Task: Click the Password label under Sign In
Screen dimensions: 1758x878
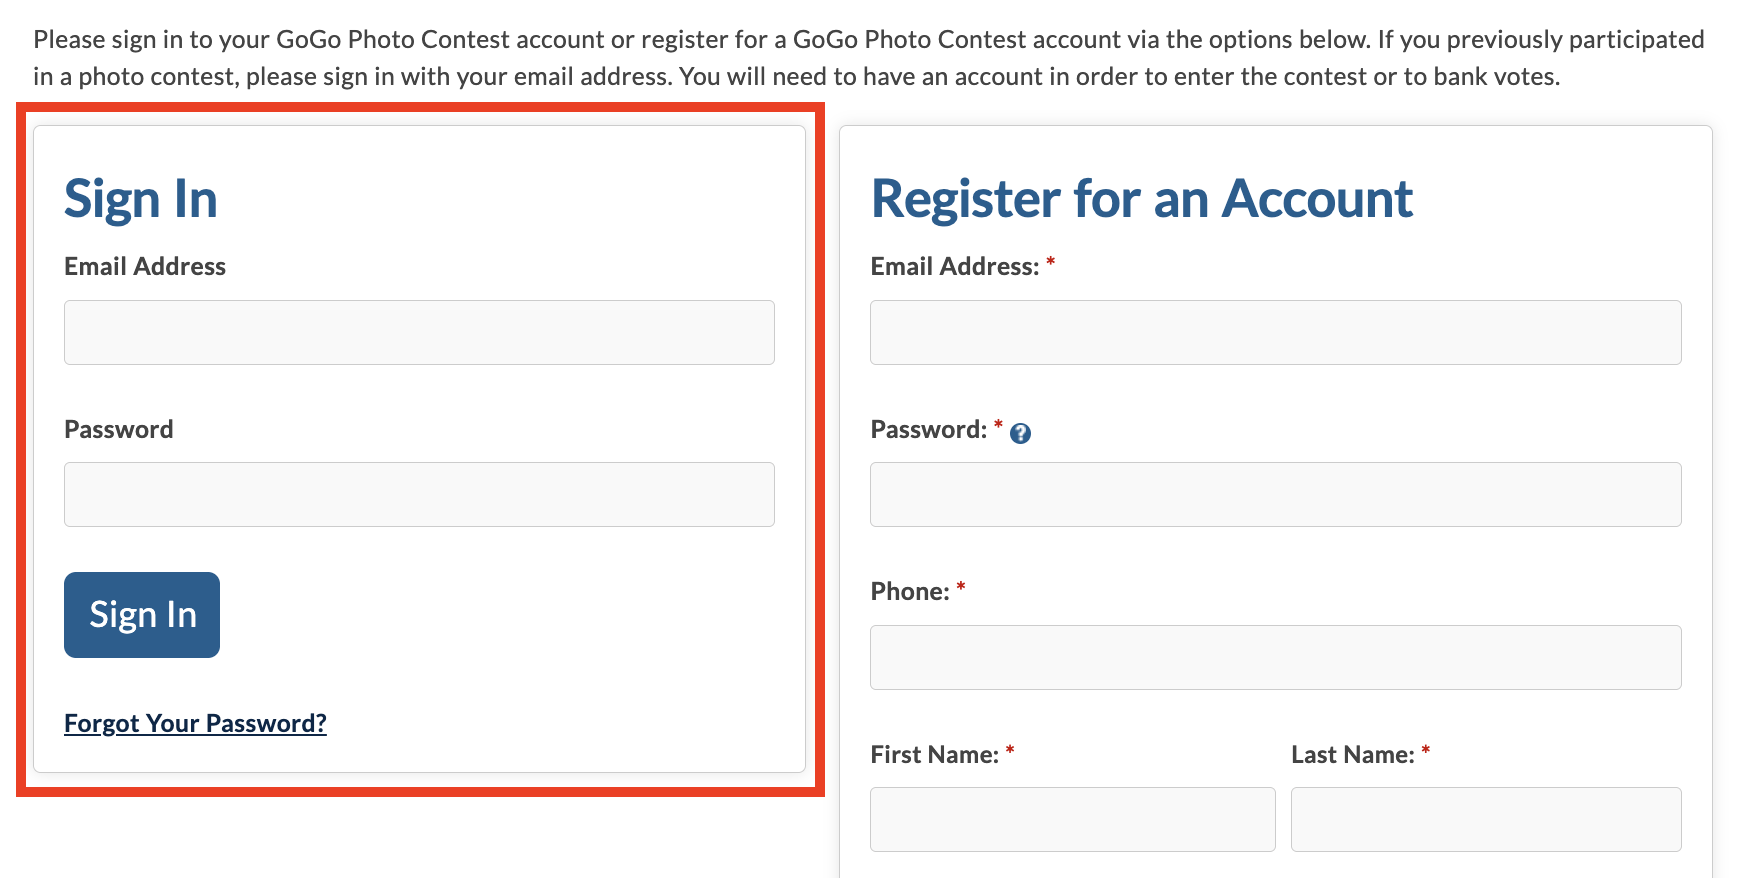Action: [119, 430]
